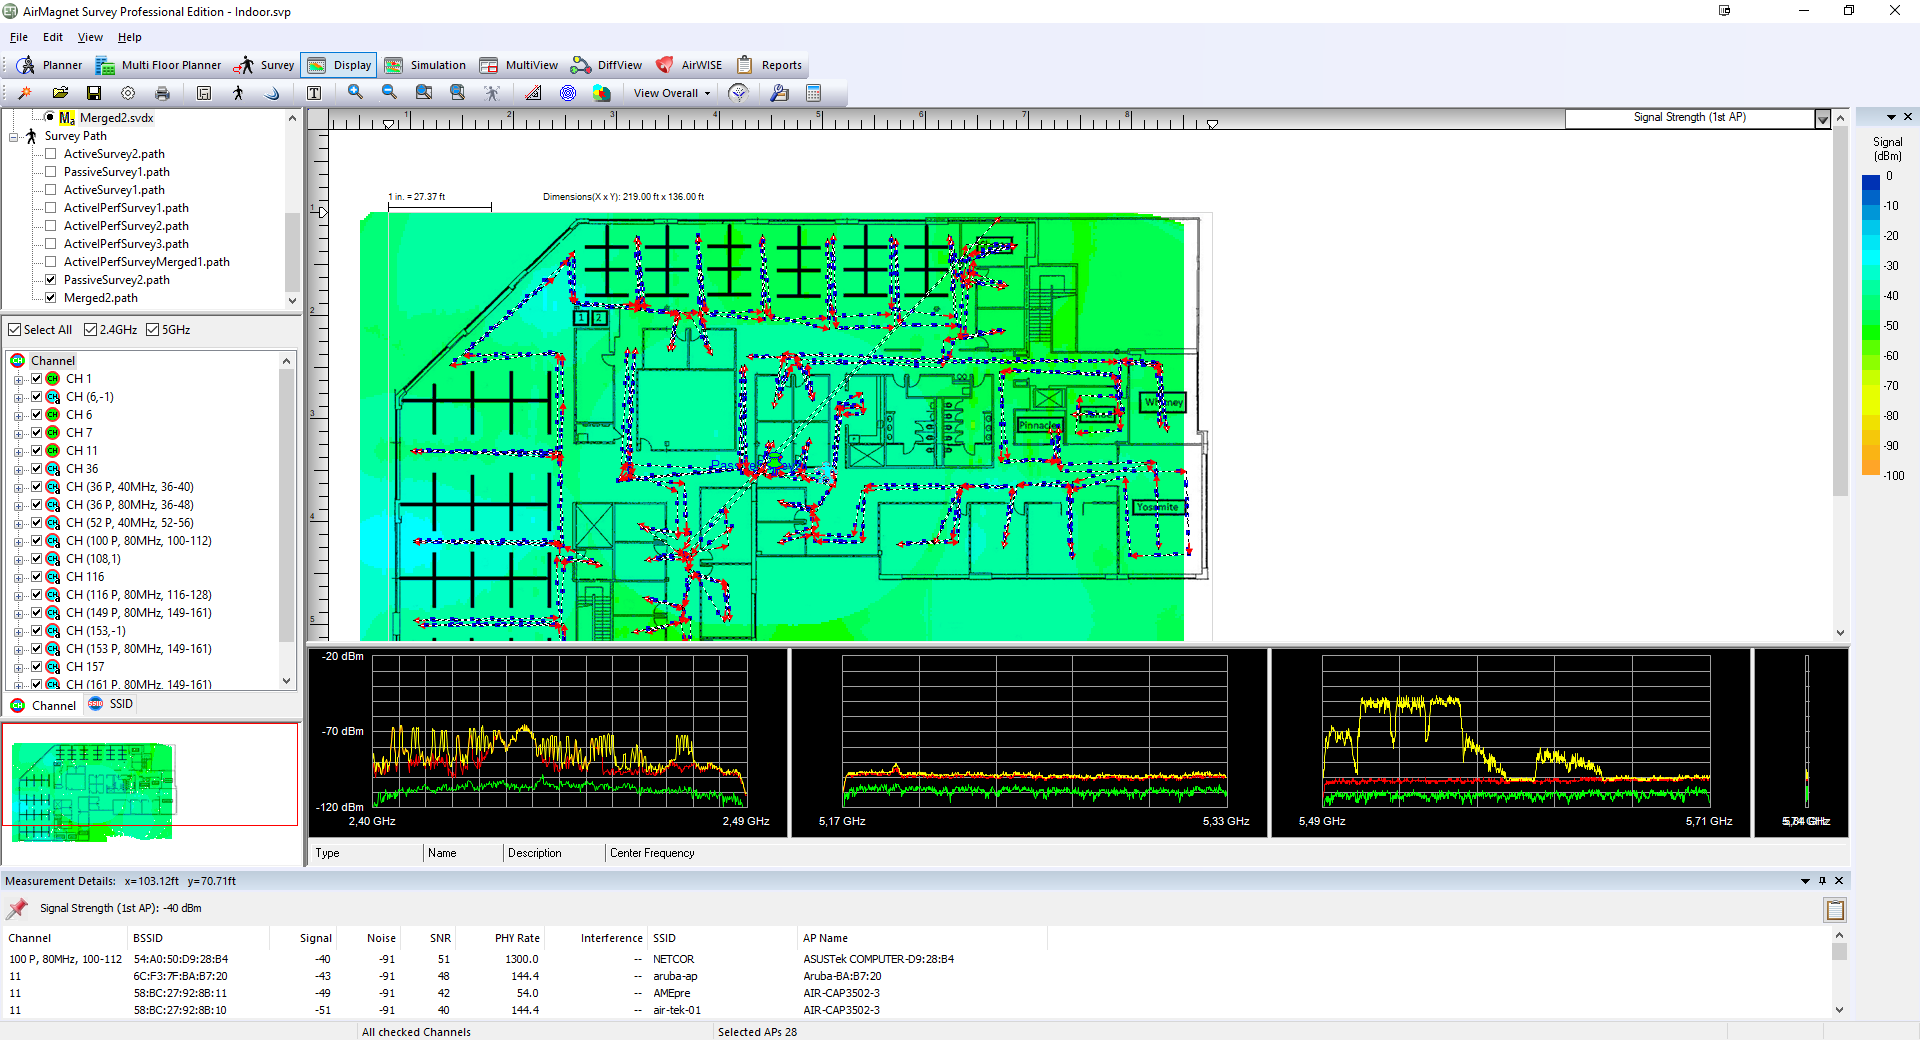1920x1040 pixels.
Task: Click the blue swoosh toolbar icon
Action: tap(272, 93)
